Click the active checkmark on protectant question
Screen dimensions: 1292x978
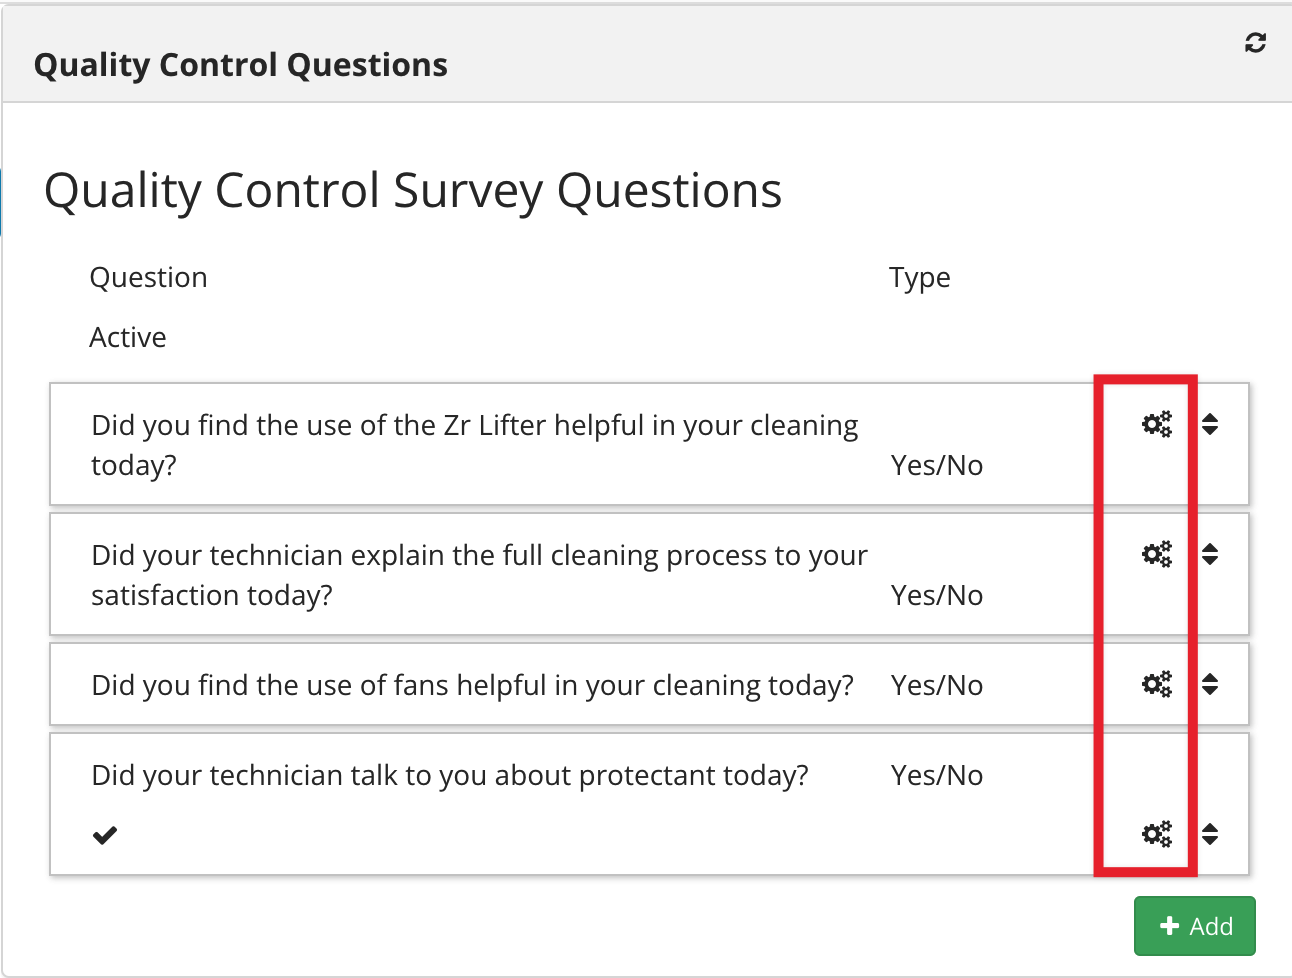click(105, 835)
